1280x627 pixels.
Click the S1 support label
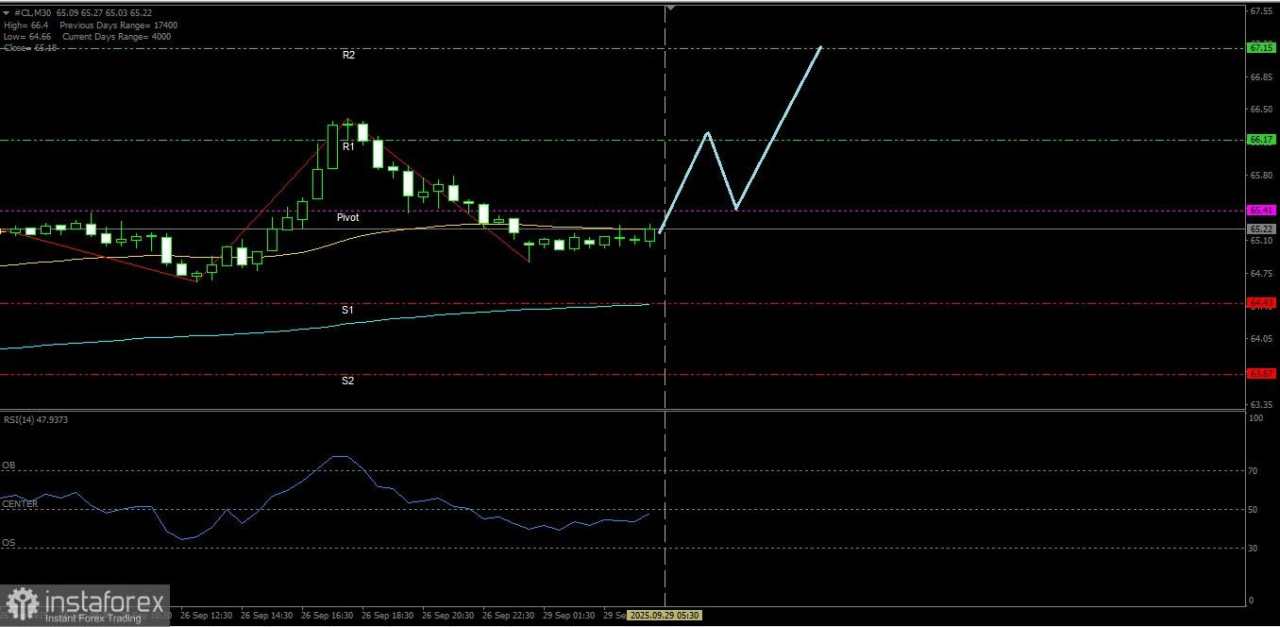[348, 310]
